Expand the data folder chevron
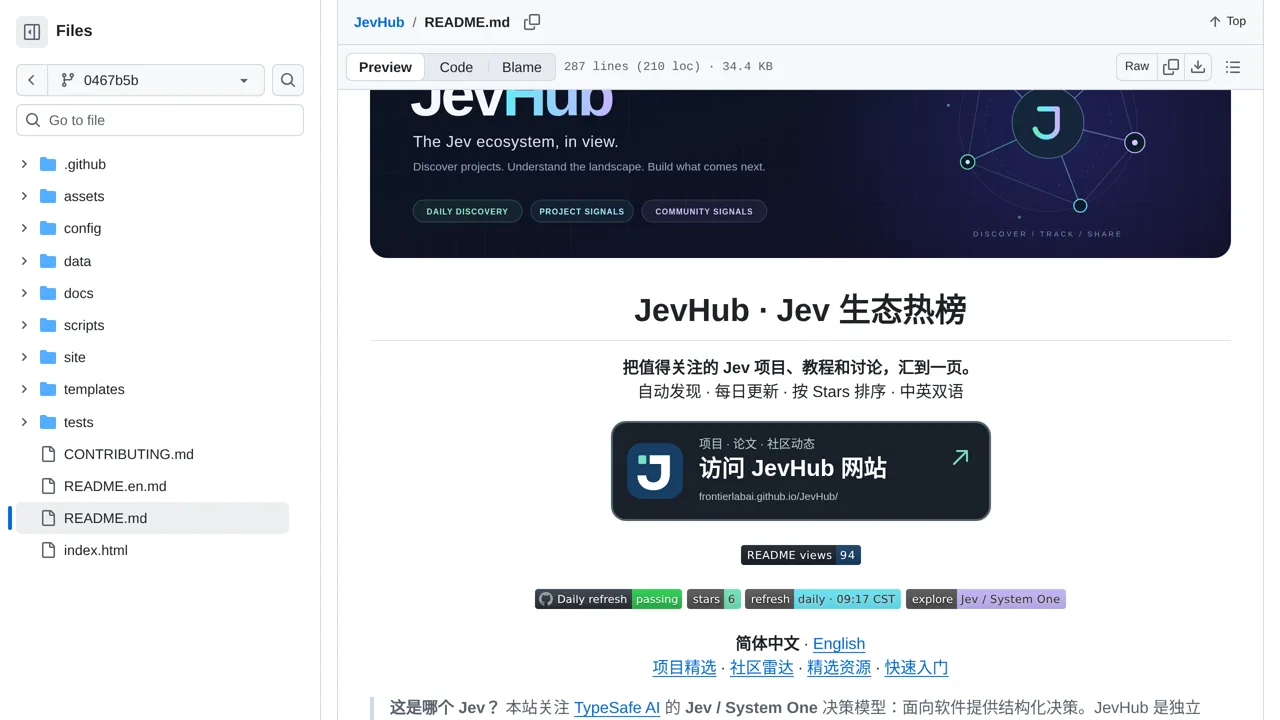 pos(24,261)
